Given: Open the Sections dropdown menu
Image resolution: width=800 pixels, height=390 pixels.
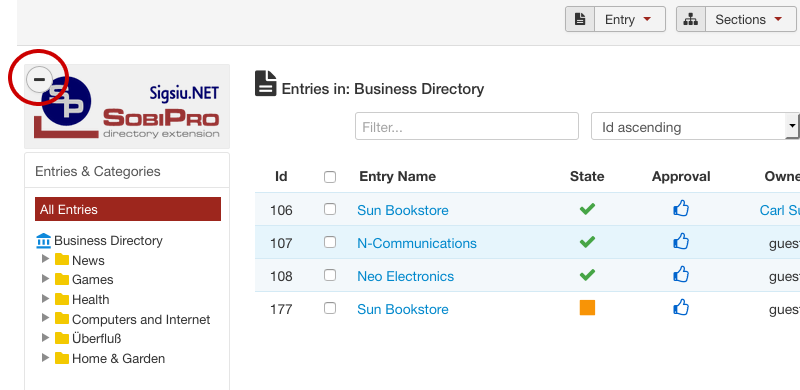Looking at the screenshot, I should tap(751, 19).
